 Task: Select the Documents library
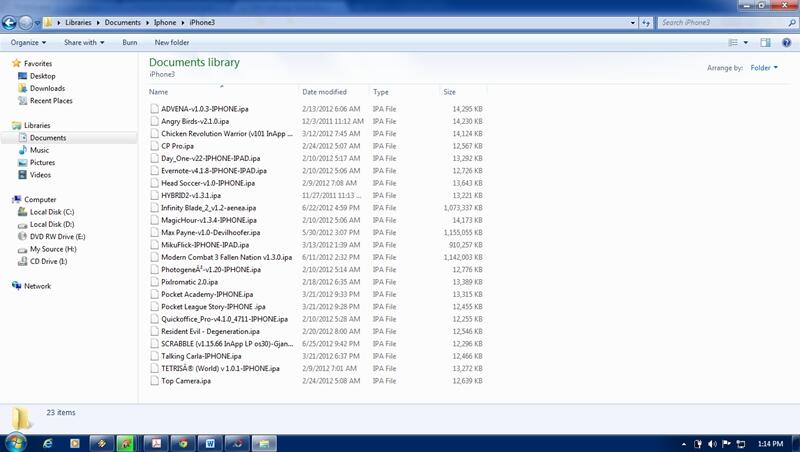[x=48, y=138]
